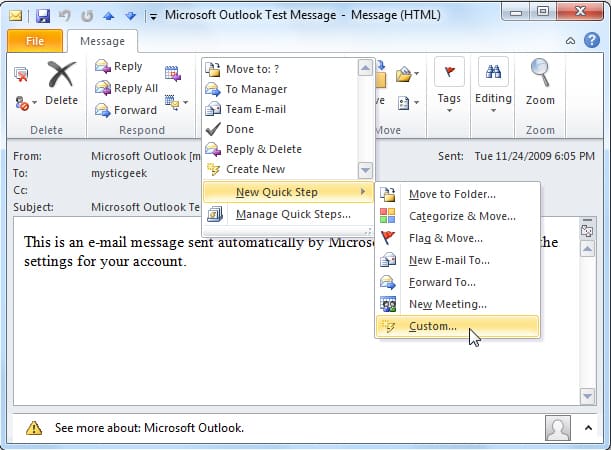611x450 pixels.
Task: Choose Move to Folder... quick step
Action: [457, 194]
